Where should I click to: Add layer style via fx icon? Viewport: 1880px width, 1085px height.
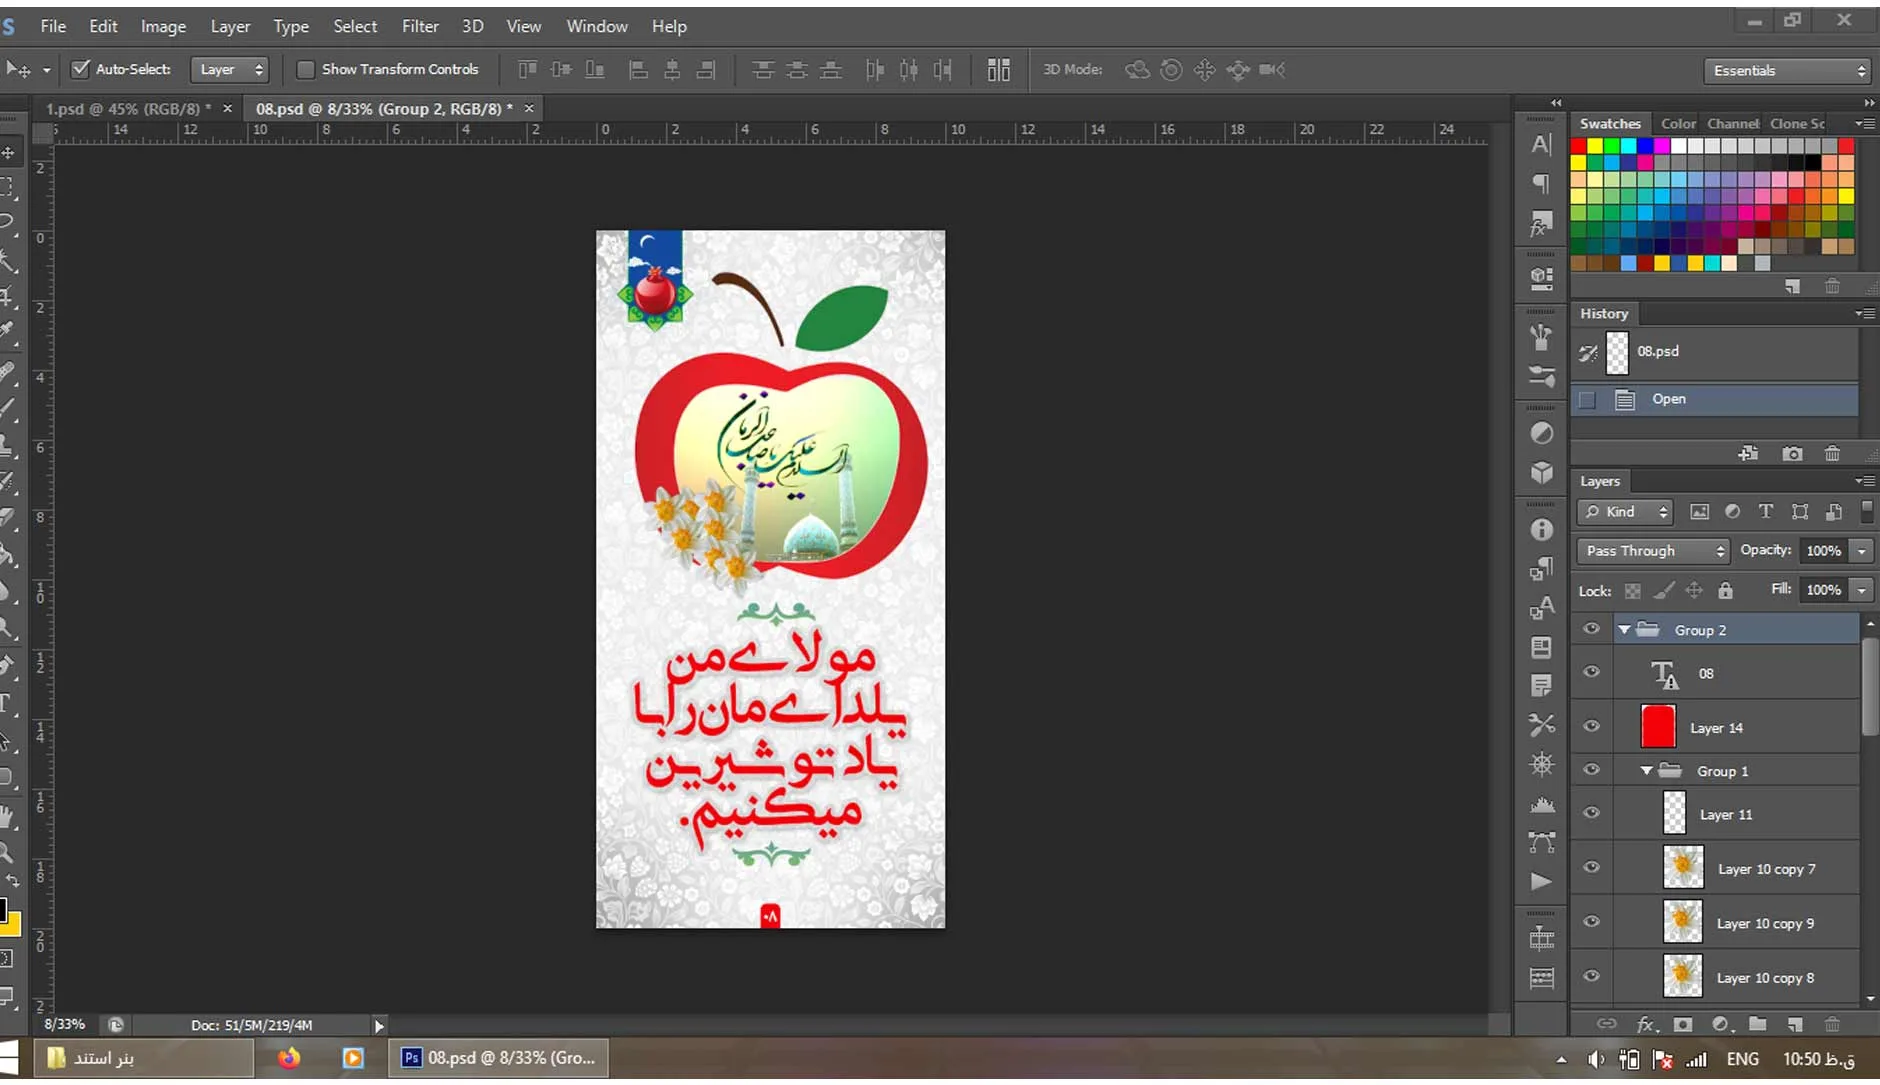coord(1646,1024)
